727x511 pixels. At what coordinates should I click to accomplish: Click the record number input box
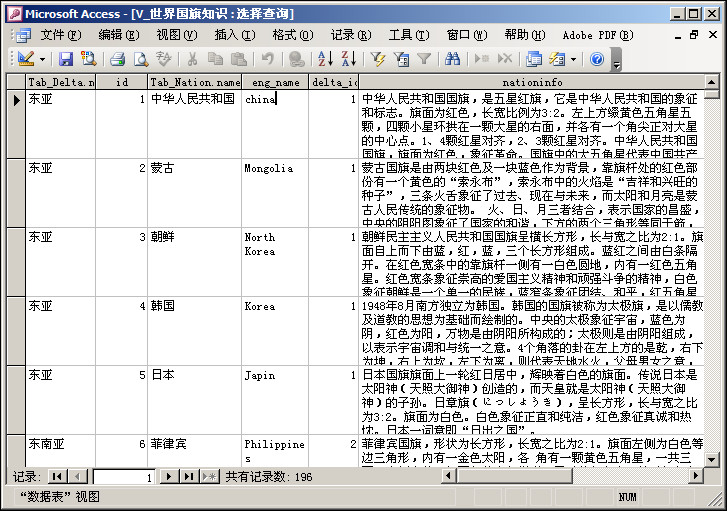[x=124, y=477]
